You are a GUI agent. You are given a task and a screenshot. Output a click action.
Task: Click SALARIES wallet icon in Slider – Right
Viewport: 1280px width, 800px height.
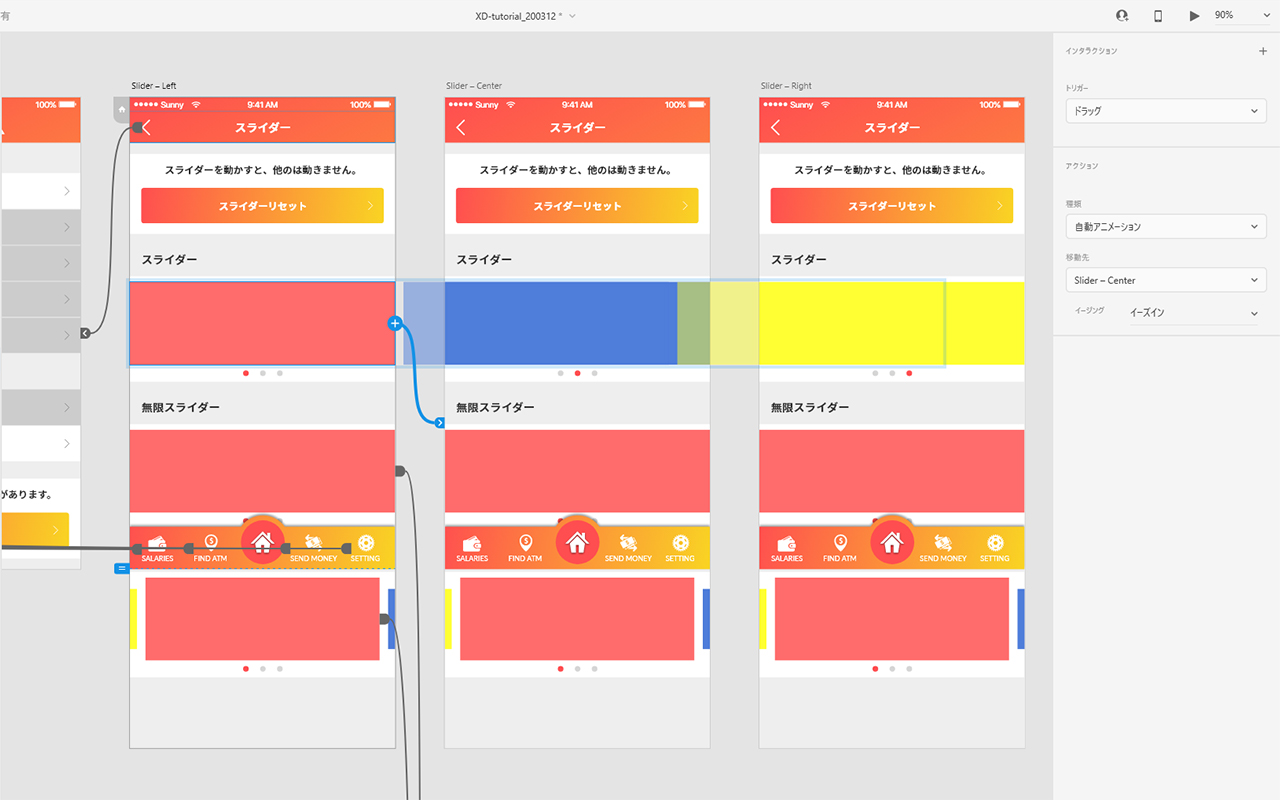(787, 543)
